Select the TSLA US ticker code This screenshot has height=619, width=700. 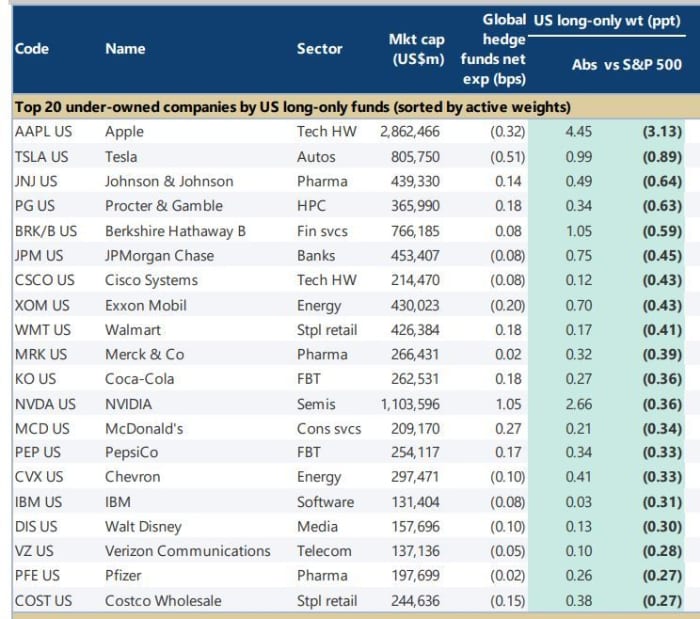coord(42,157)
